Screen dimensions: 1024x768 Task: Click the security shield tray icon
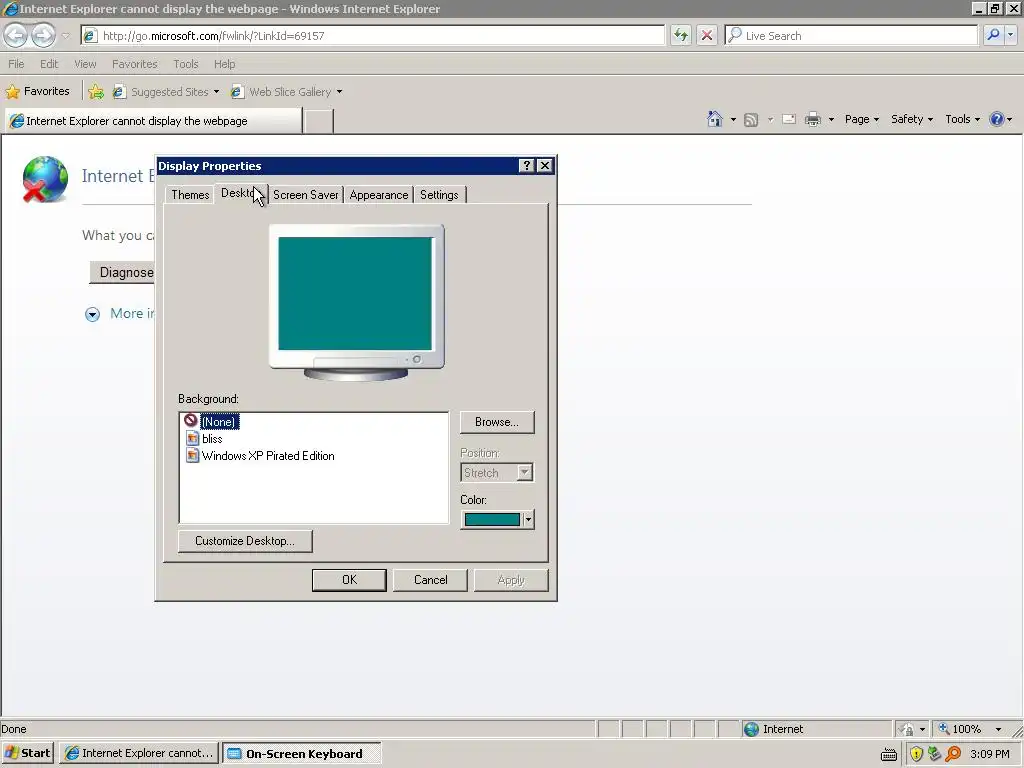pyautogui.click(x=916, y=754)
